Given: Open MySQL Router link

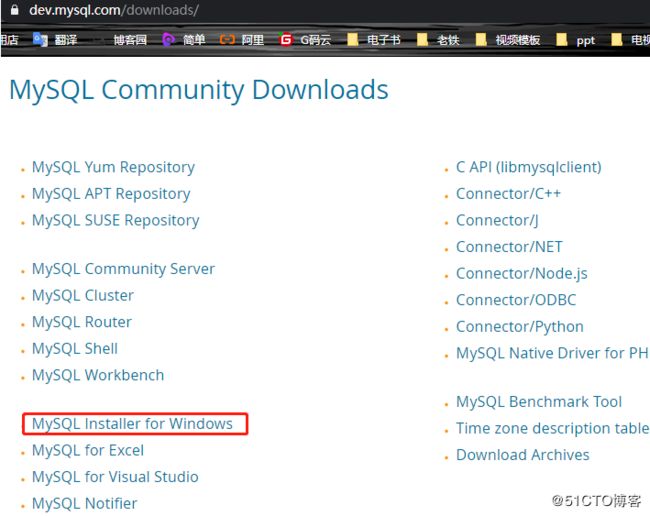Looking at the screenshot, I should click(82, 322).
